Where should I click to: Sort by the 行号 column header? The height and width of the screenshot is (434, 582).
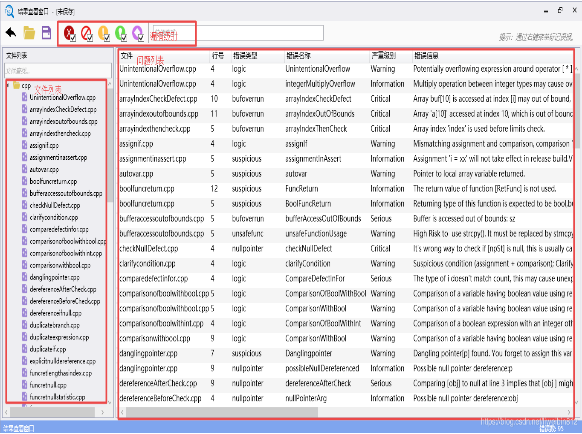[x=218, y=56]
